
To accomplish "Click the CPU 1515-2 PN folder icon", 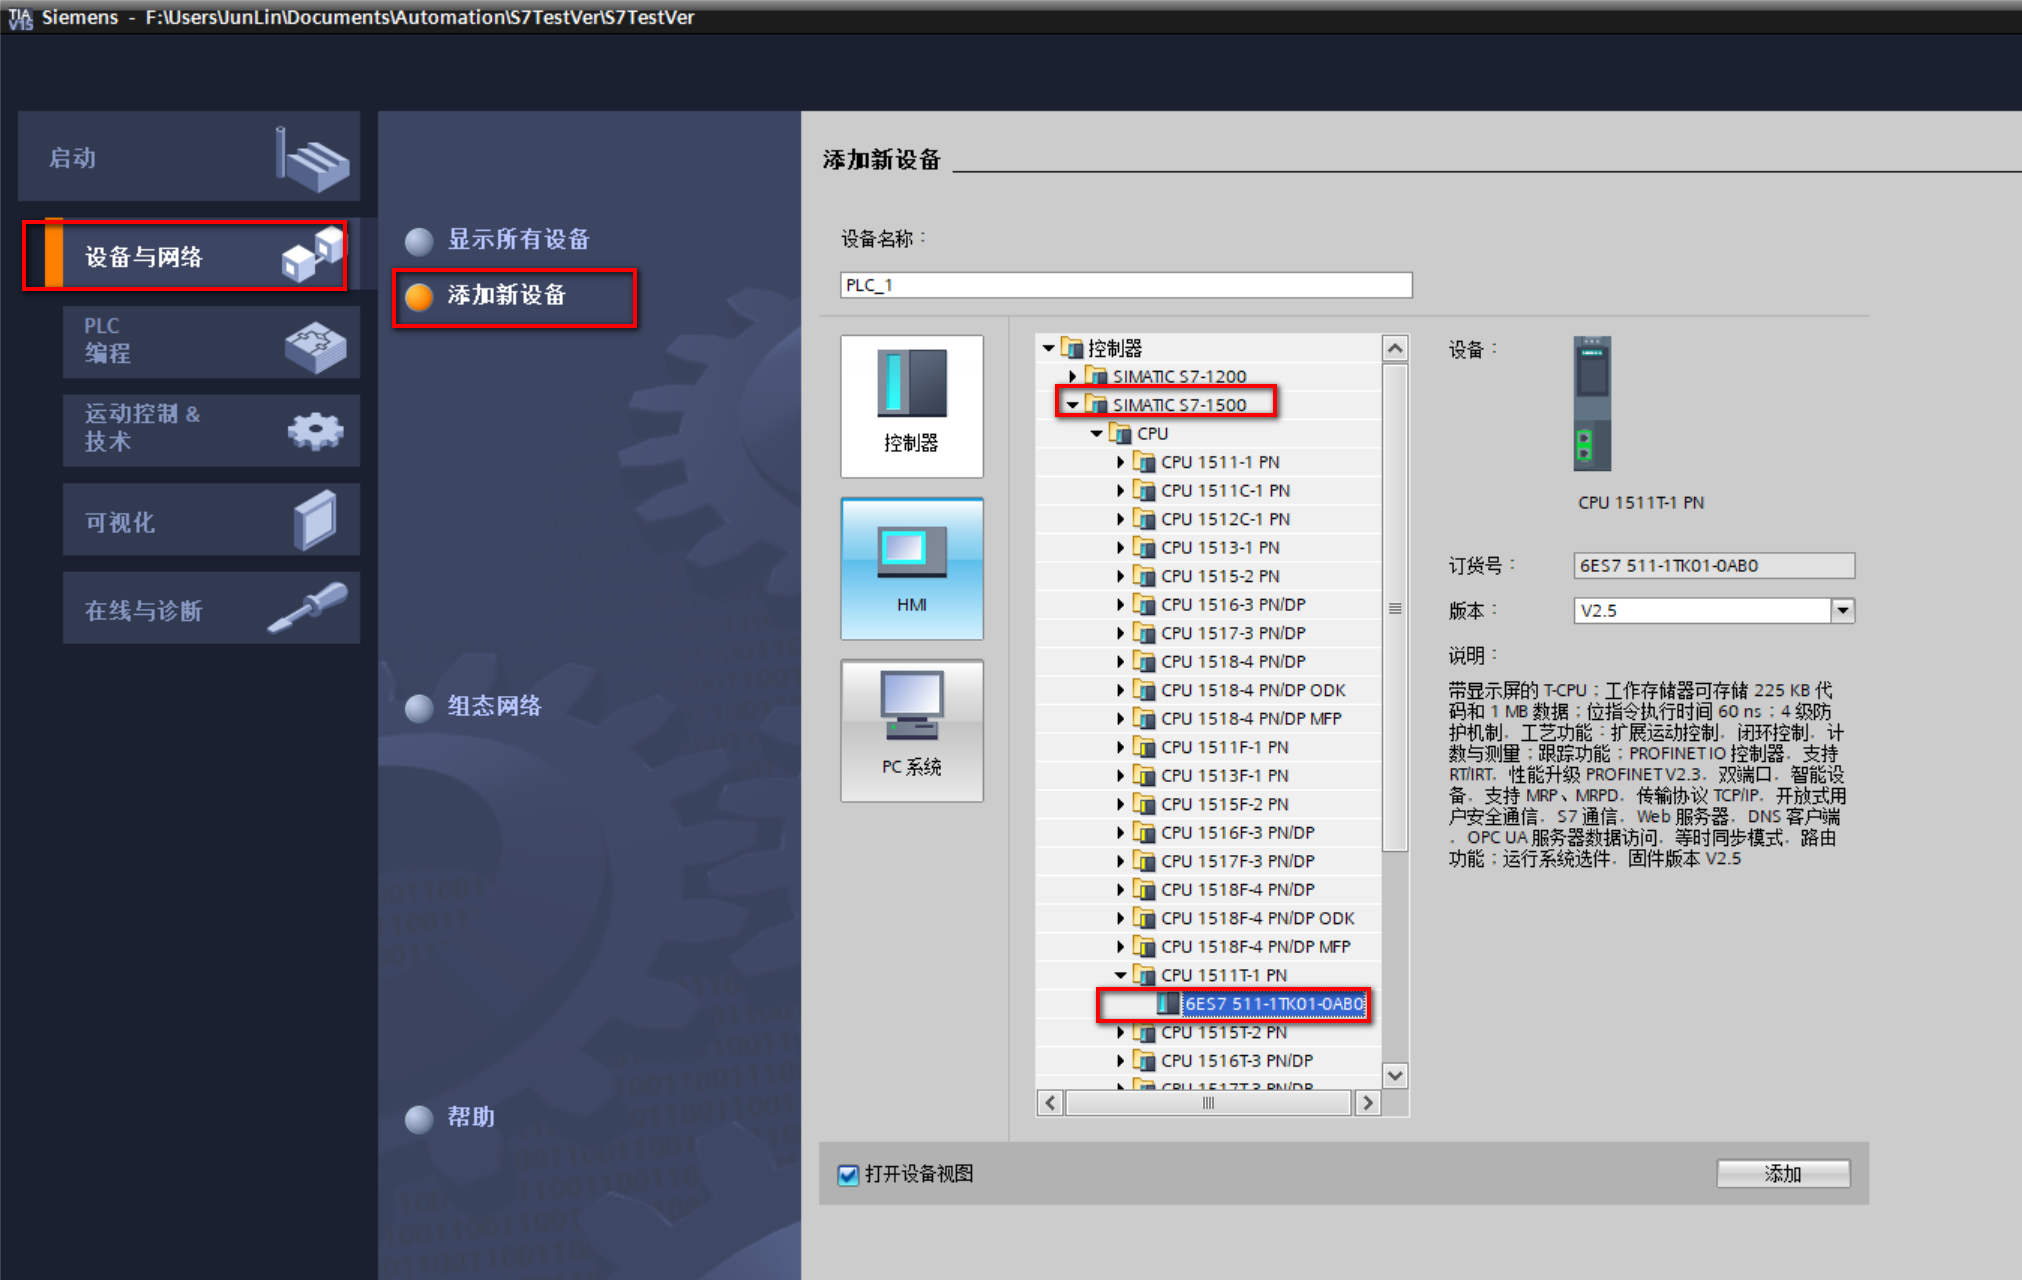I will pos(1144,575).
